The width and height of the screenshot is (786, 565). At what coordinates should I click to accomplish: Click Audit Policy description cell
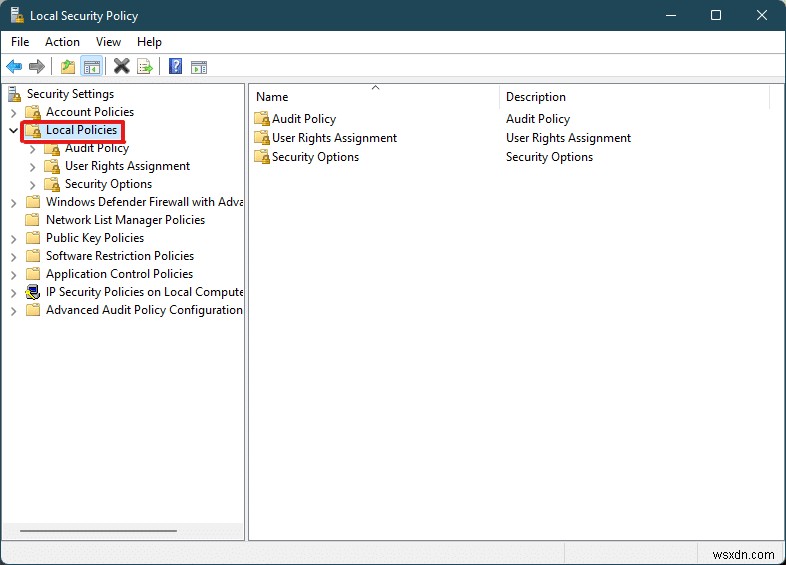(538, 119)
